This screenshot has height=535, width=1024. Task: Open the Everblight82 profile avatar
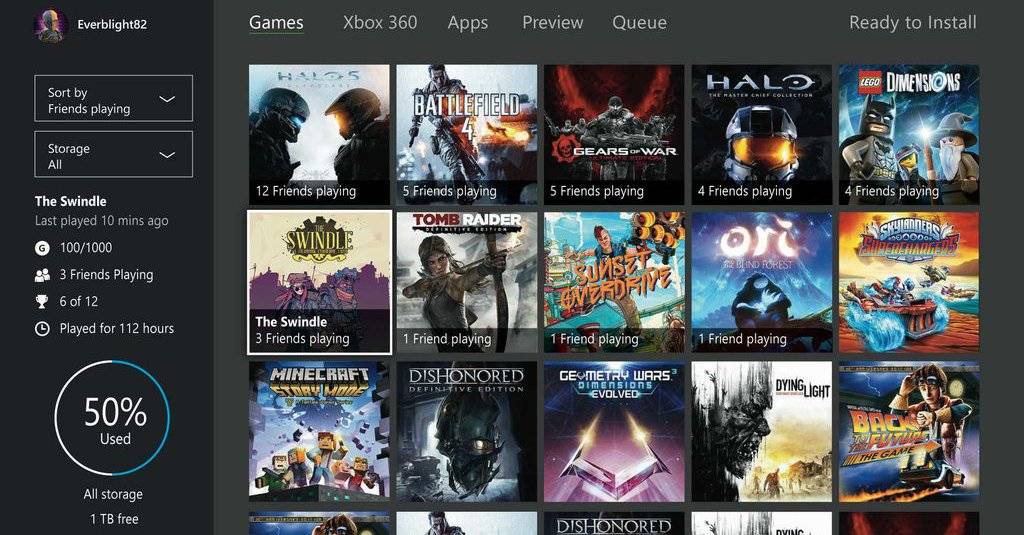(50, 25)
